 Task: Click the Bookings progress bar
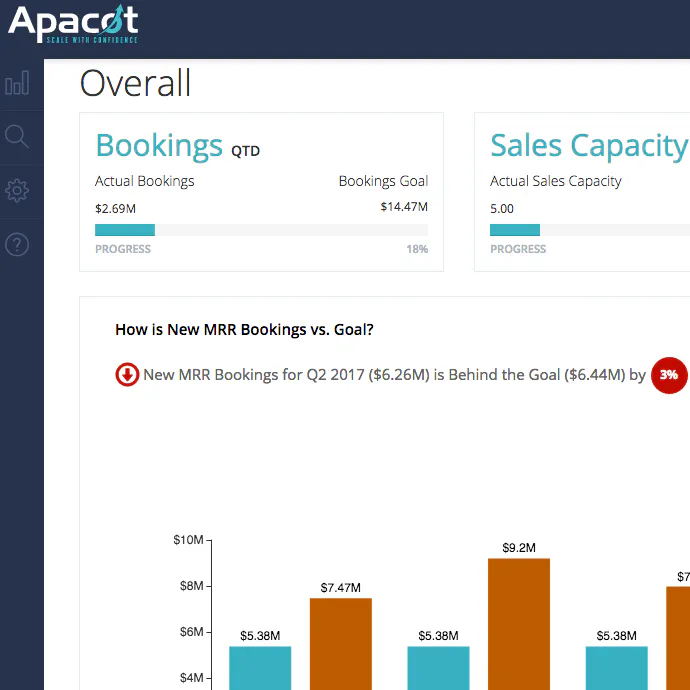(261, 230)
